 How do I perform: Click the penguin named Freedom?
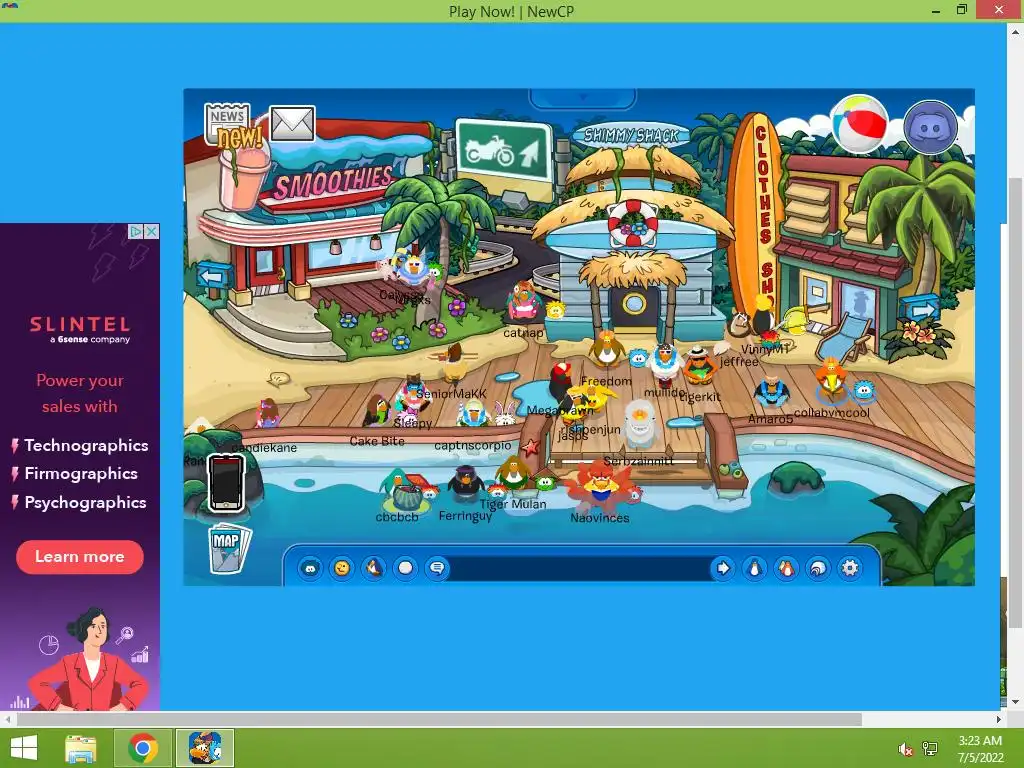607,349
